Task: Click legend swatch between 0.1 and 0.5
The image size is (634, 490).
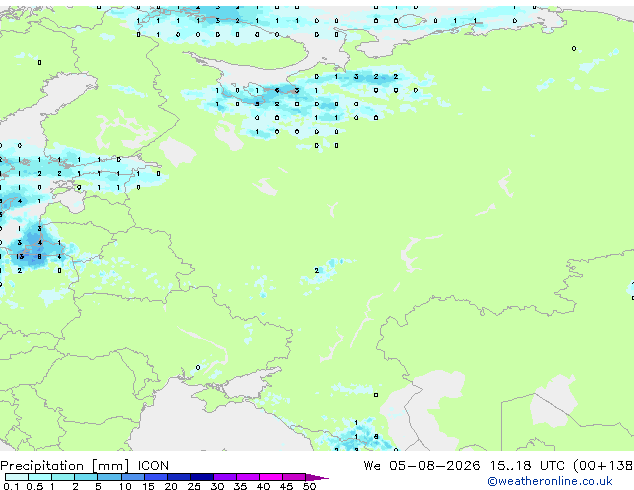Action: coord(17,477)
